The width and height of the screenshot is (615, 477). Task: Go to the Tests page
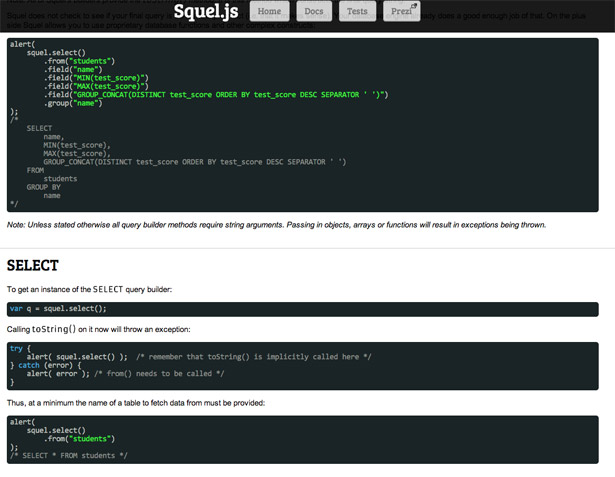click(x=357, y=11)
